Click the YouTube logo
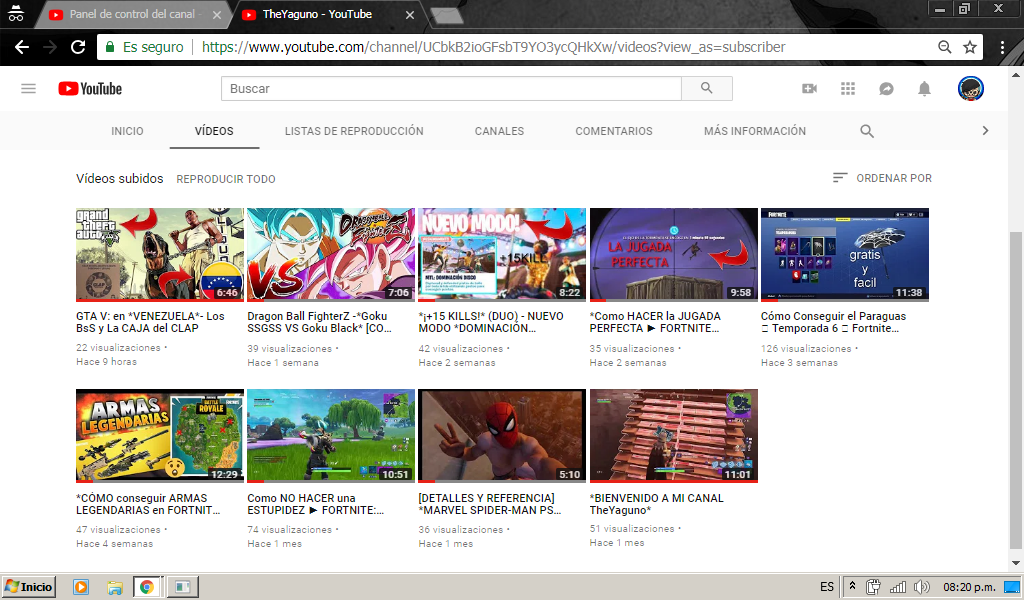 90,89
